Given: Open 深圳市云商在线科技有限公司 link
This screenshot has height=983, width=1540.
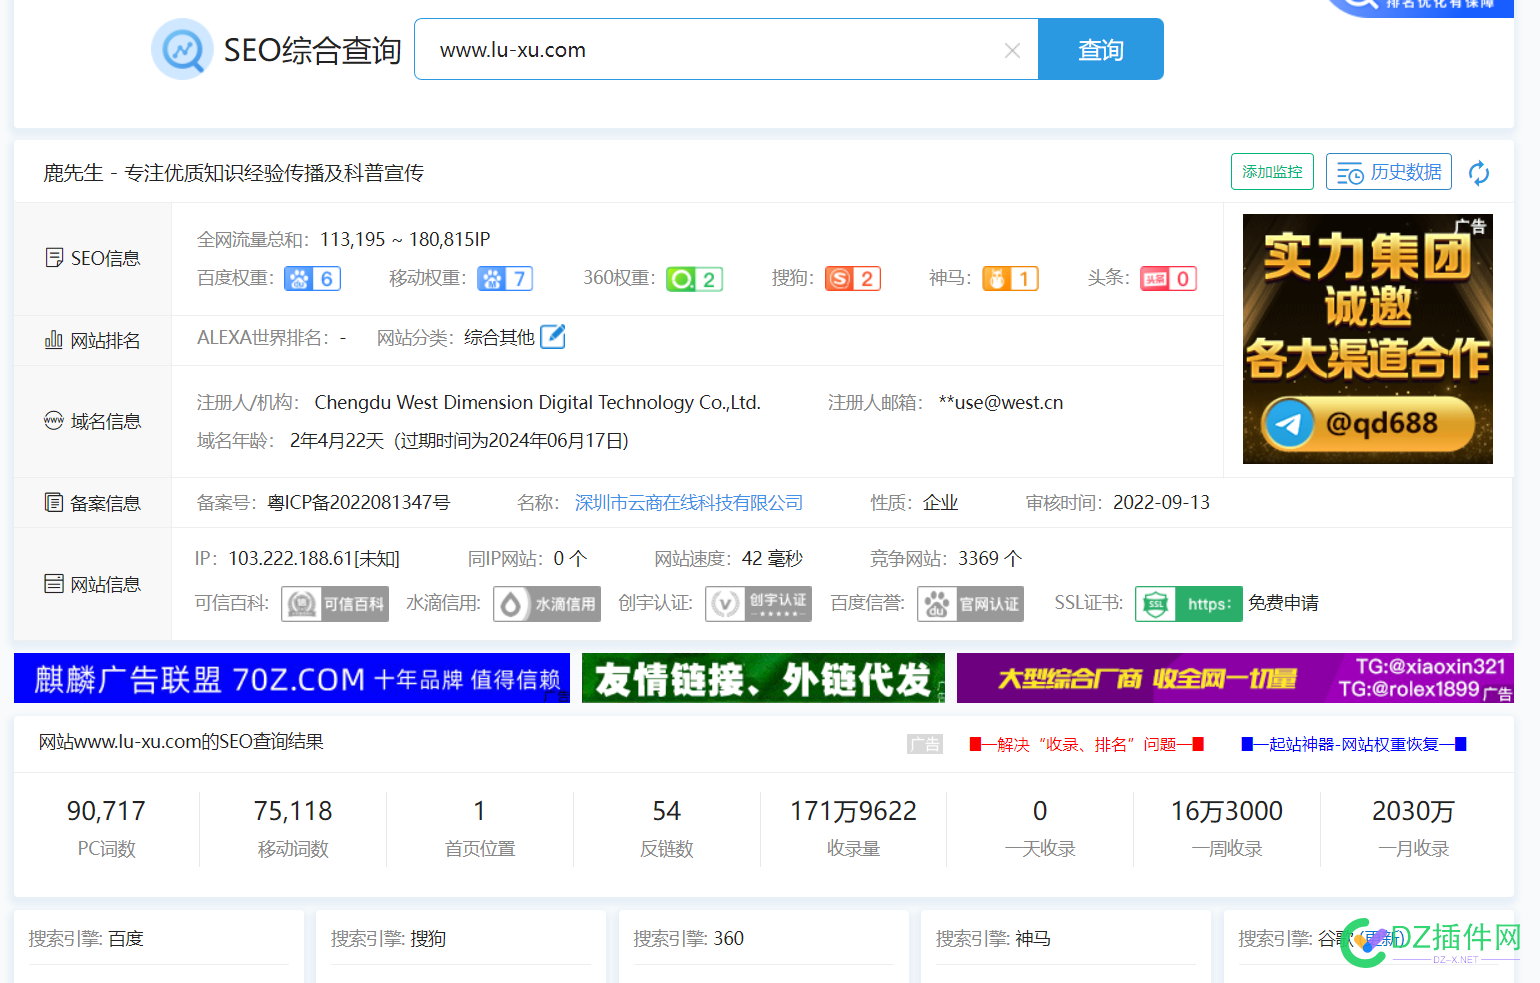Looking at the screenshot, I should click(689, 503).
